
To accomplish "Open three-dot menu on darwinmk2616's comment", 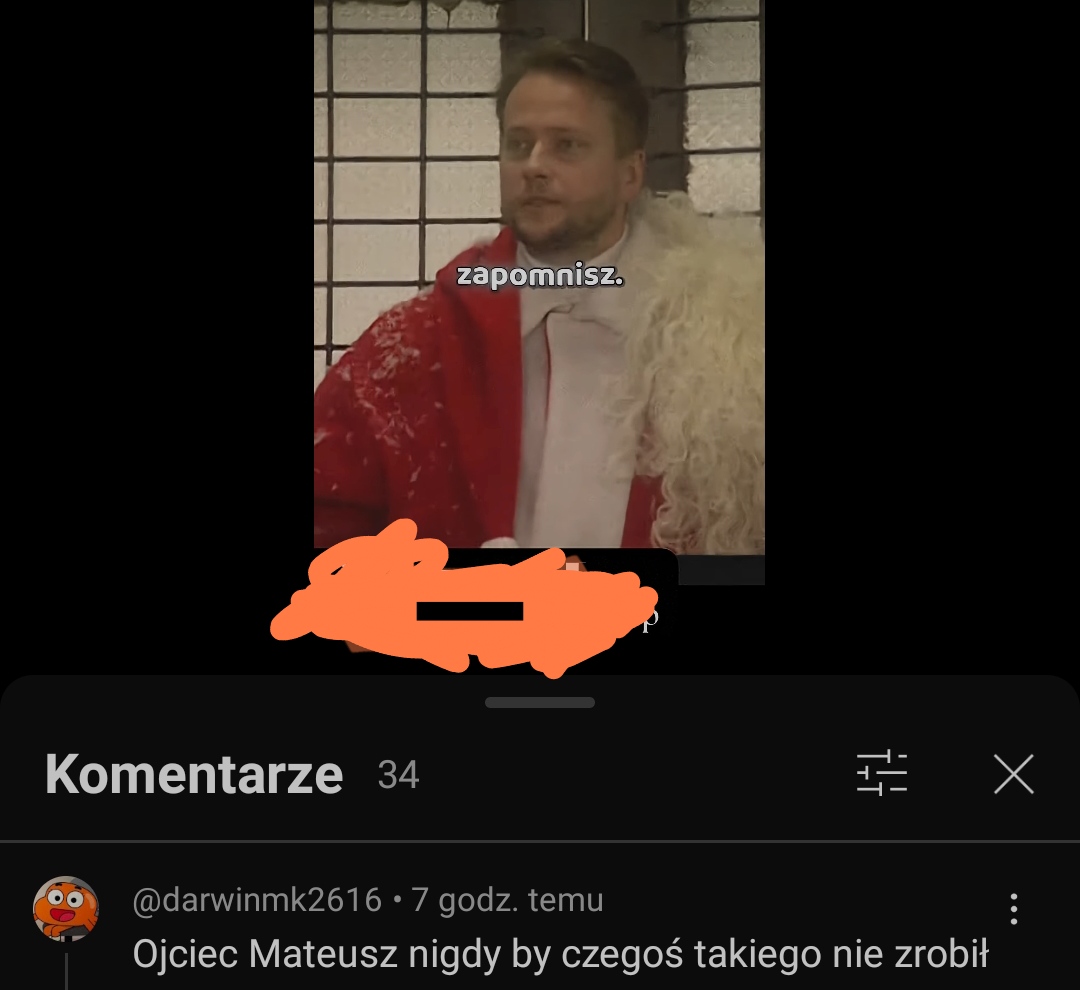I will (1013, 909).
